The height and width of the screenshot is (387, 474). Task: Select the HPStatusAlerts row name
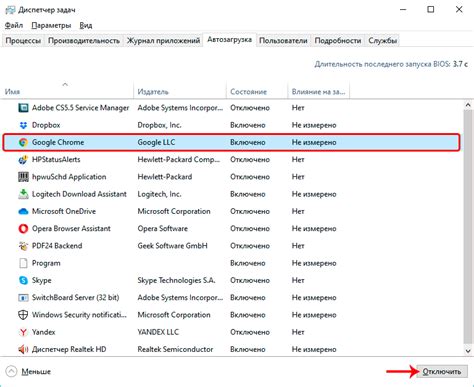pyautogui.click(x=56, y=160)
